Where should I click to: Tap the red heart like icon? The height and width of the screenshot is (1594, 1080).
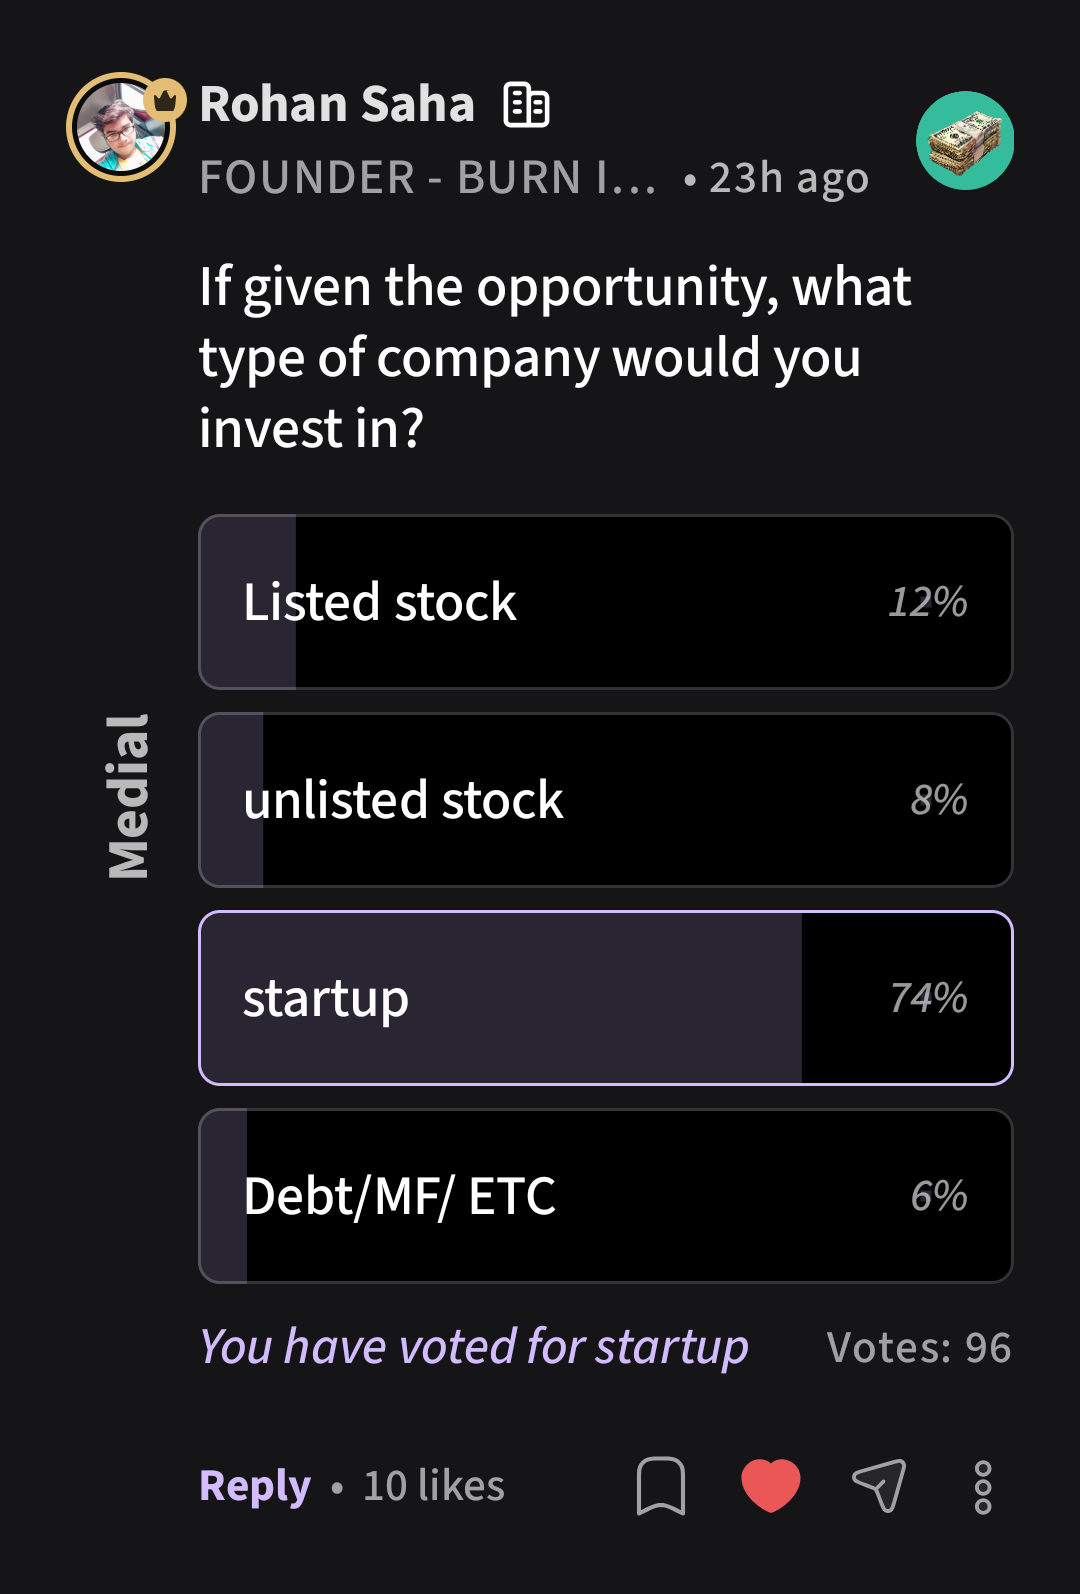770,1485
